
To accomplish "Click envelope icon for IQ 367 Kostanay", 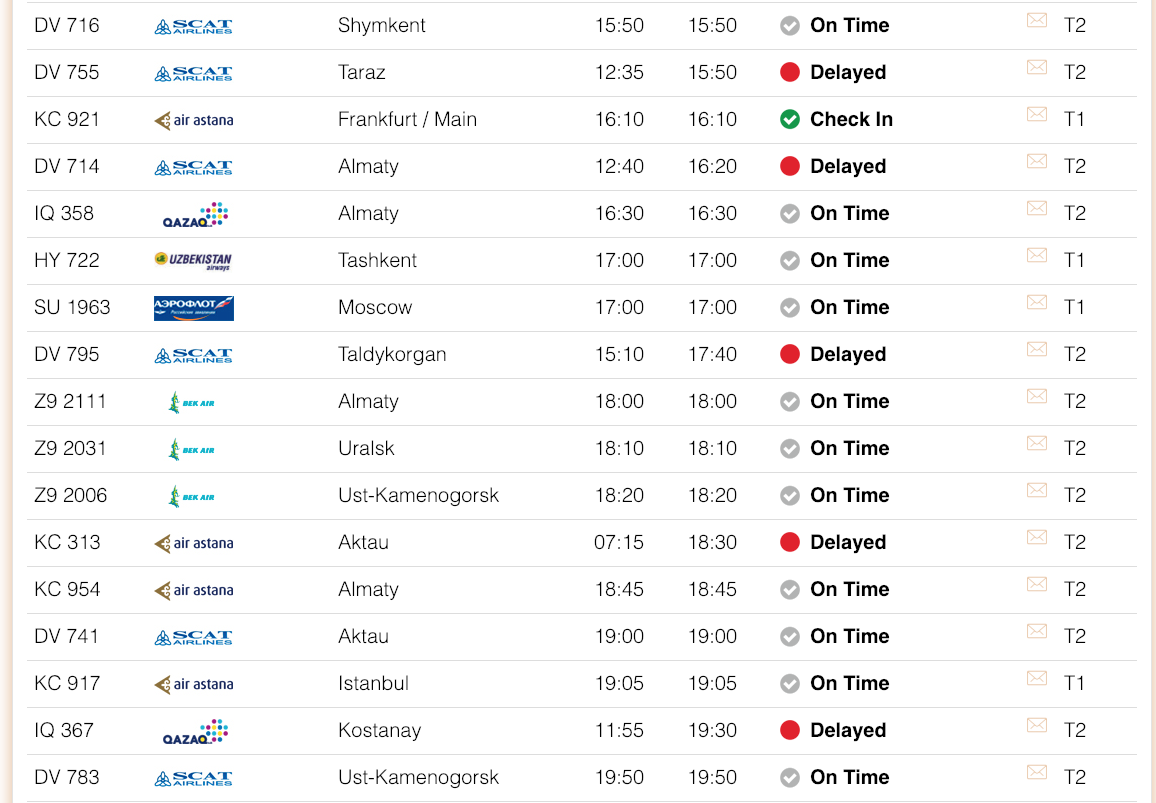I will 1037,725.
